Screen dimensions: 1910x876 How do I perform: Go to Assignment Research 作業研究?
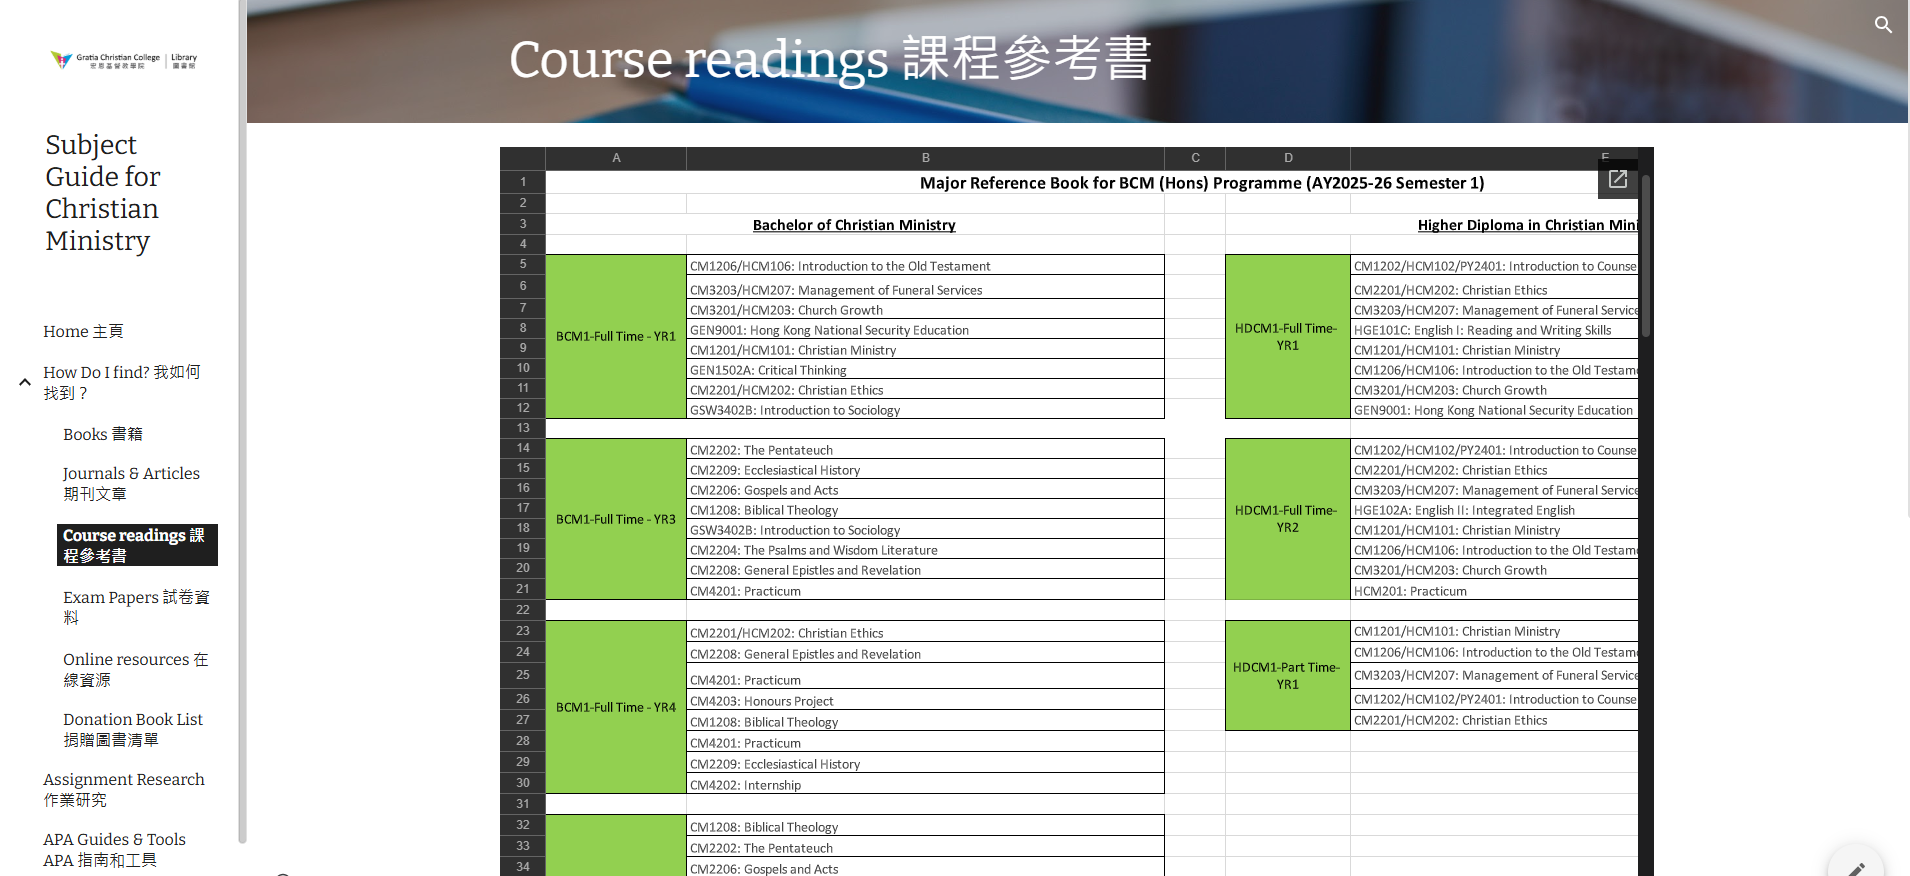(x=123, y=789)
